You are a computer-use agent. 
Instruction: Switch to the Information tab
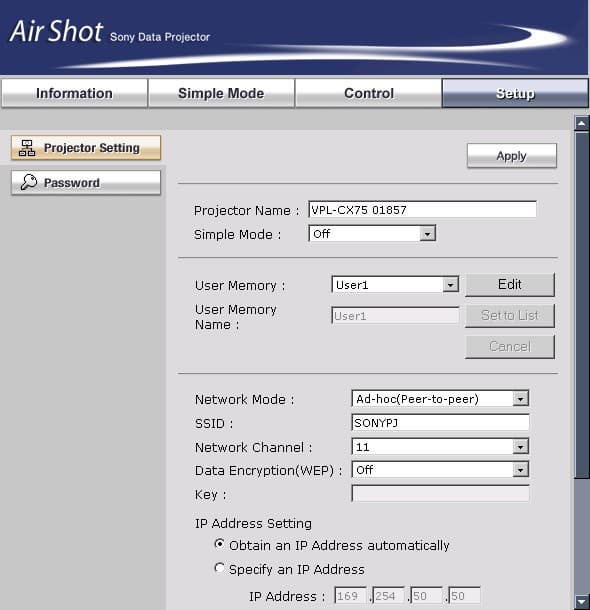(x=74, y=93)
